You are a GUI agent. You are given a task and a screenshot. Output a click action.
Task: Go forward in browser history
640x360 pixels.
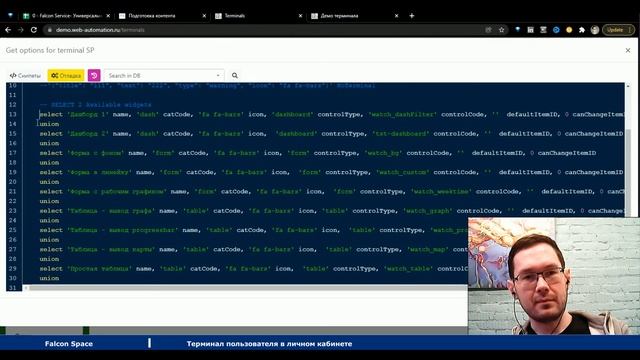[21, 30]
